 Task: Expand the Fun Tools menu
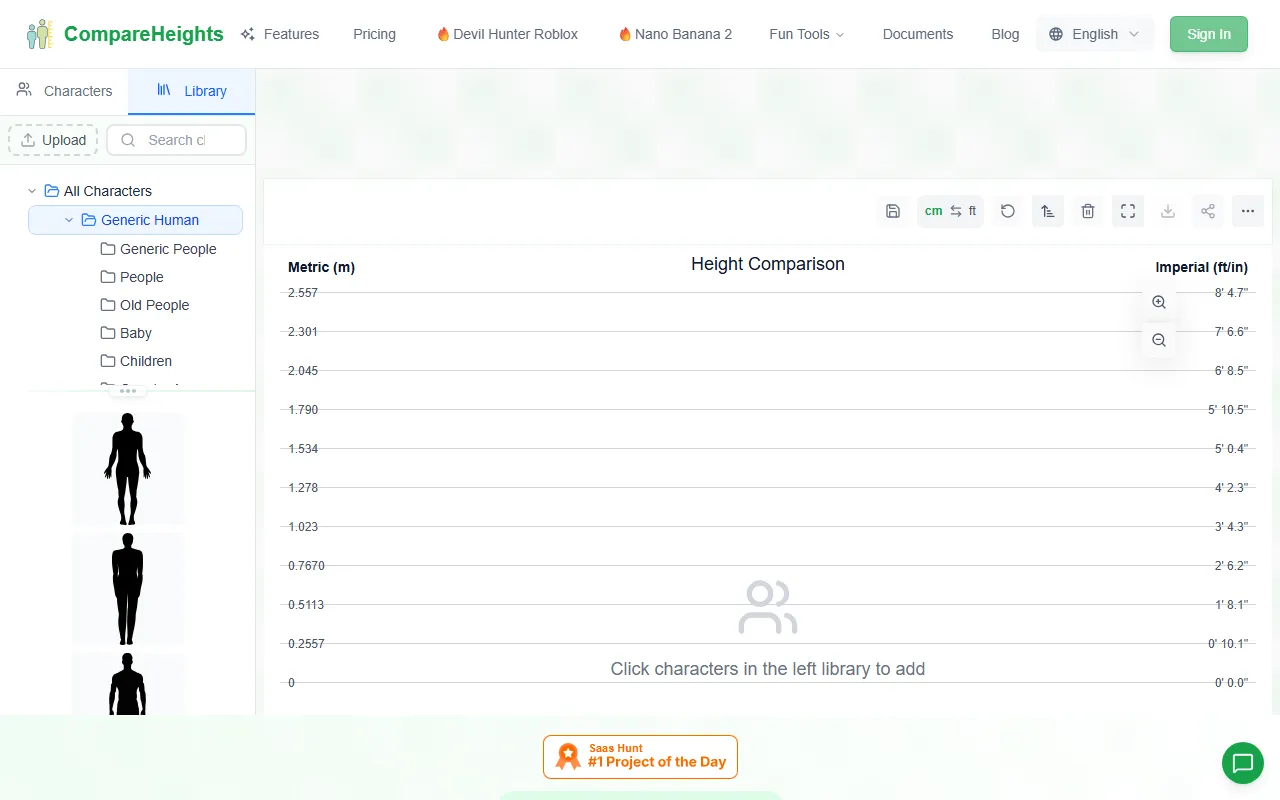pyautogui.click(x=806, y=34)
